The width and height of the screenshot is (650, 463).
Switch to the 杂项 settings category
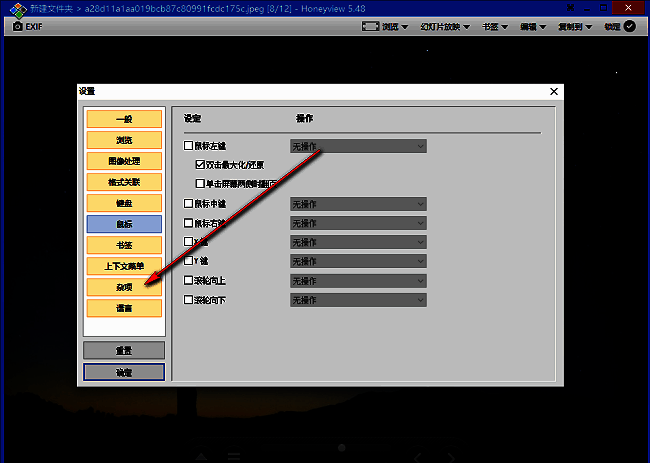coord(123,286)
